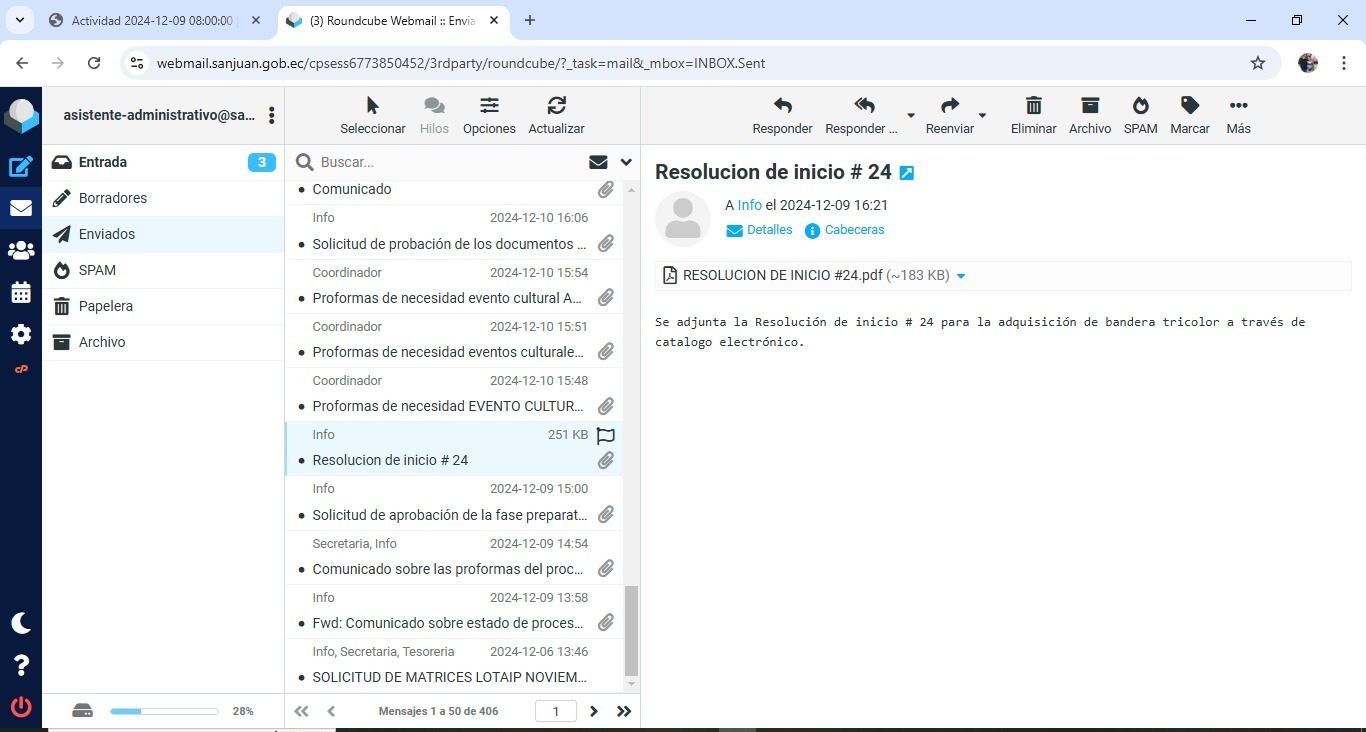Open the calendar icon in sidebar
This screenshot has height=732, width=1366.
coord(21,293)
